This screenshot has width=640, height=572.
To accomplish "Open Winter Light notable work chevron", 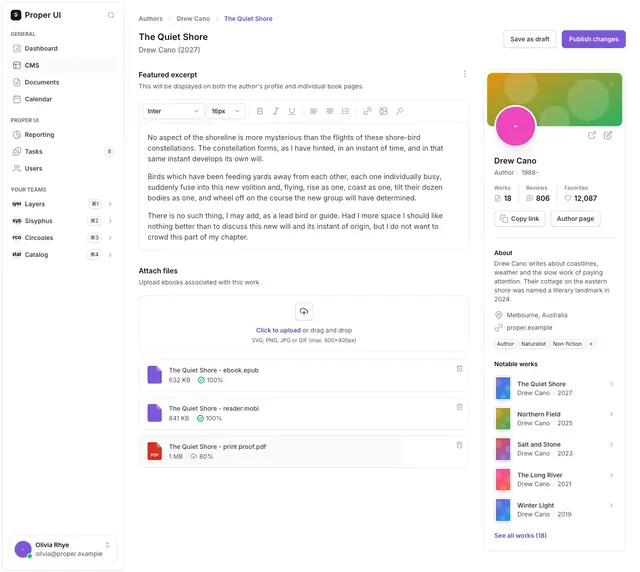I will (611, 505).
